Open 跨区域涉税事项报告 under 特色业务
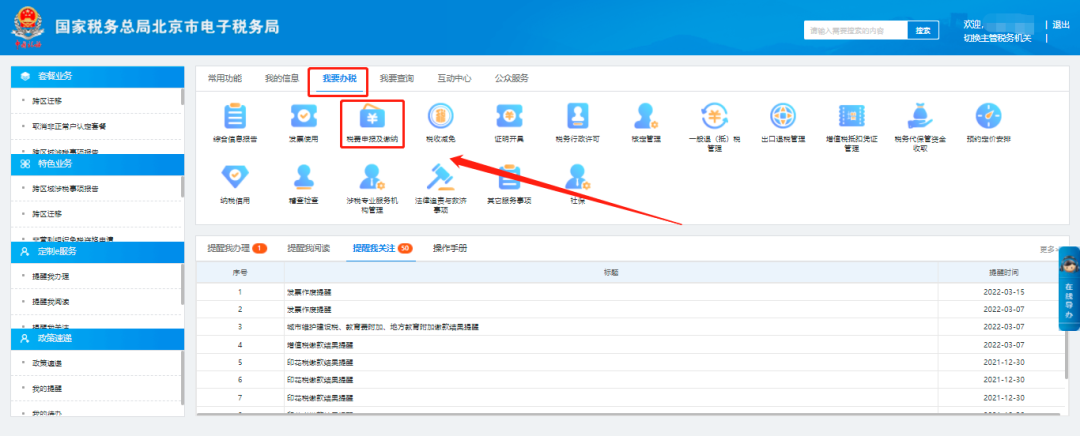 coord(65,188)
